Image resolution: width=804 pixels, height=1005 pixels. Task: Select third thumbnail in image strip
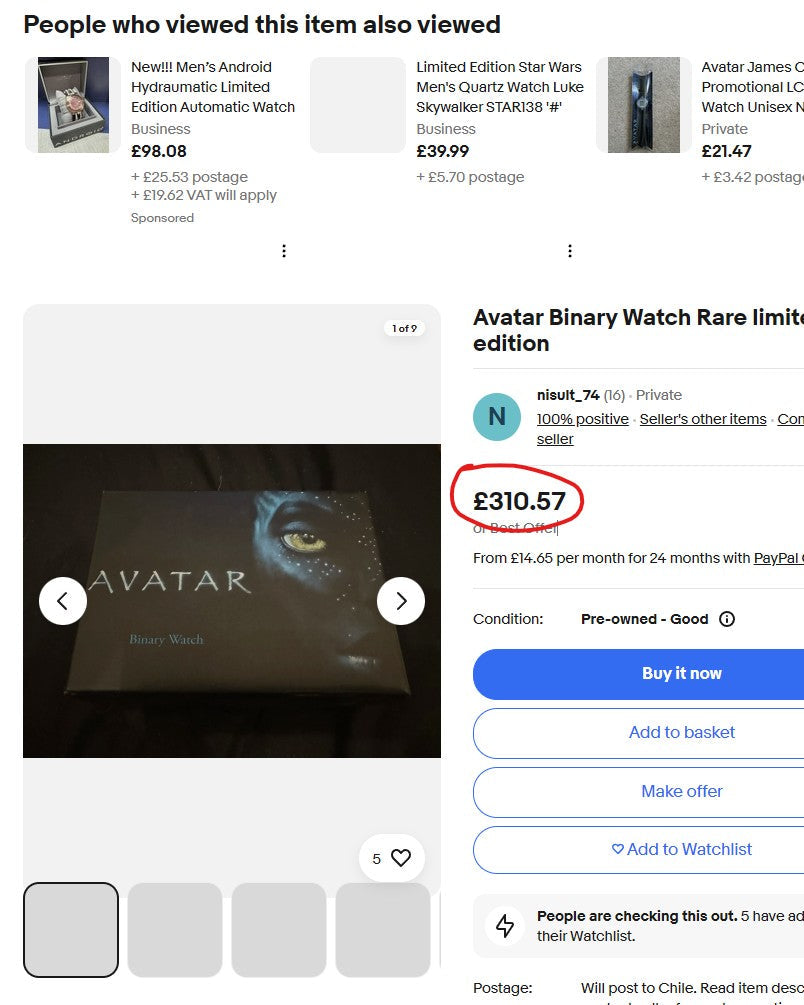pos(279,929)
